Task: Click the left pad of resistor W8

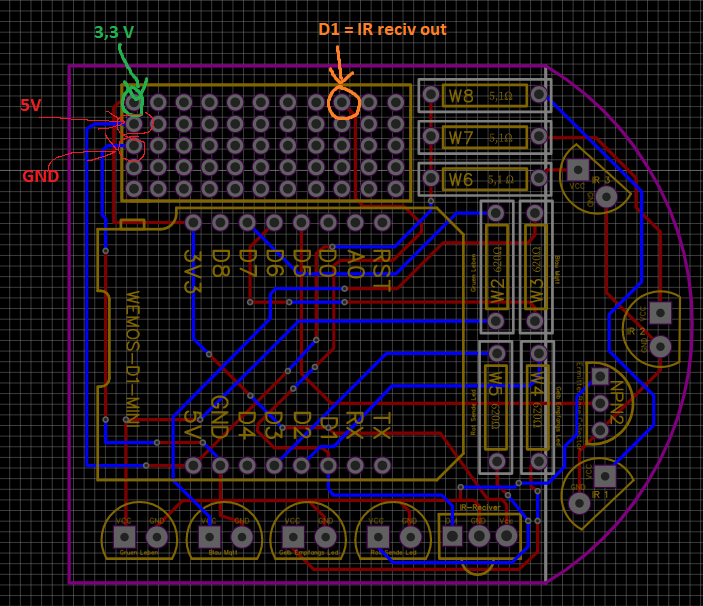Action: [431, 94]
